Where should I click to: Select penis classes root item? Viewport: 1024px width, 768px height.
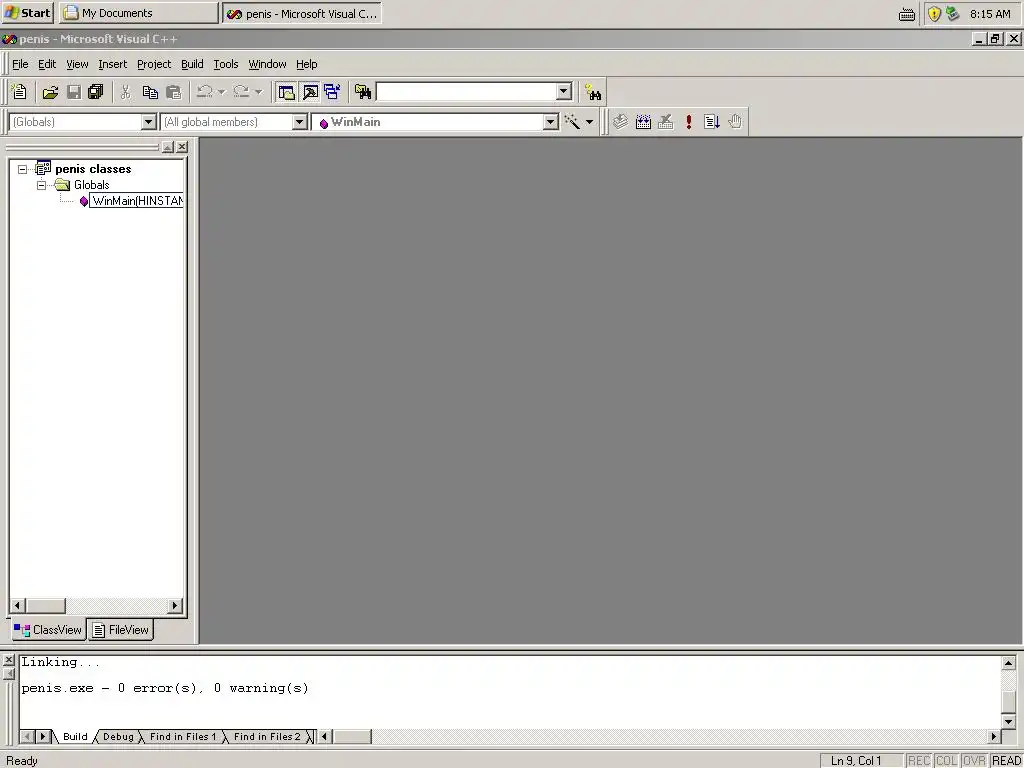point(93,169)
